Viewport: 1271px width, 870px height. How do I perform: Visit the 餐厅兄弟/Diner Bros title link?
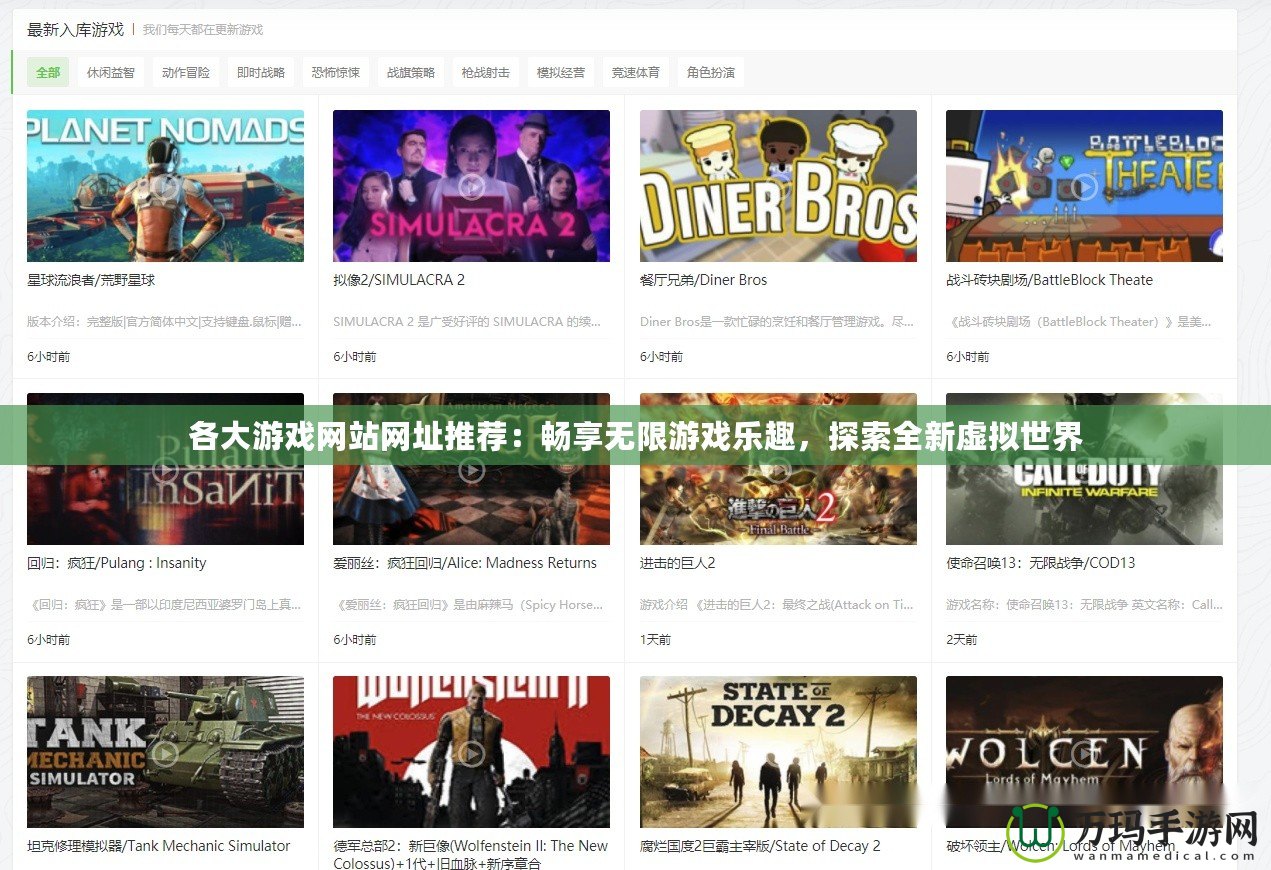(704, 280)
